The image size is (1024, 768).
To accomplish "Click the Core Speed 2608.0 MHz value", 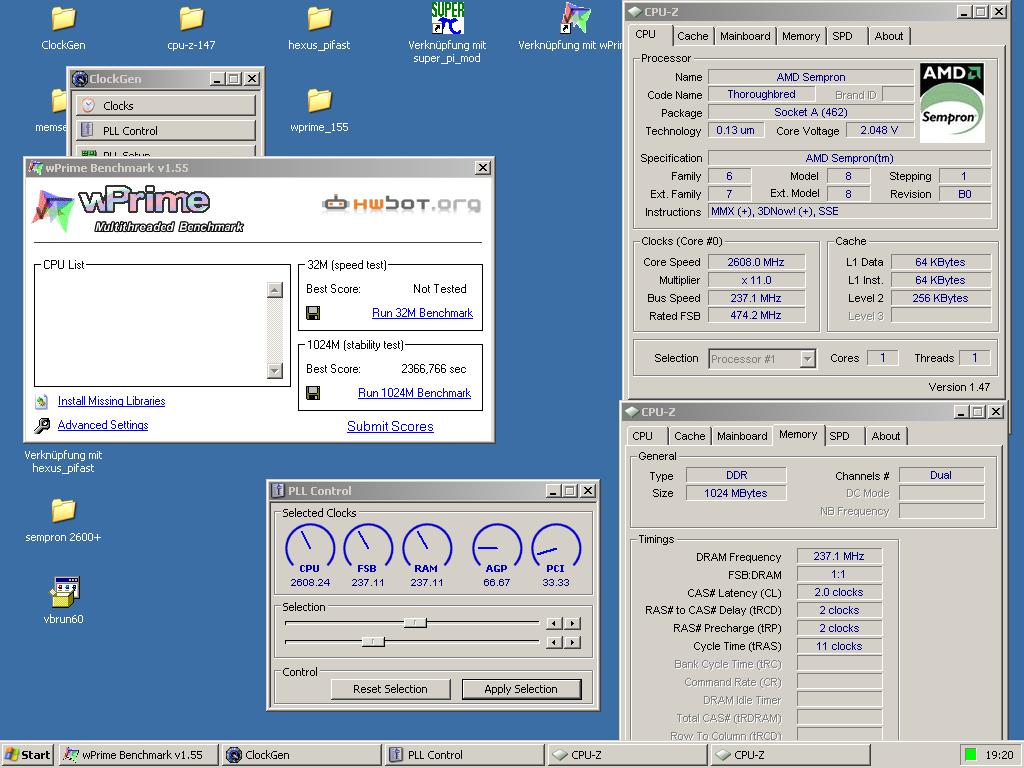I will pyautogui.click(x=756, y=262).
